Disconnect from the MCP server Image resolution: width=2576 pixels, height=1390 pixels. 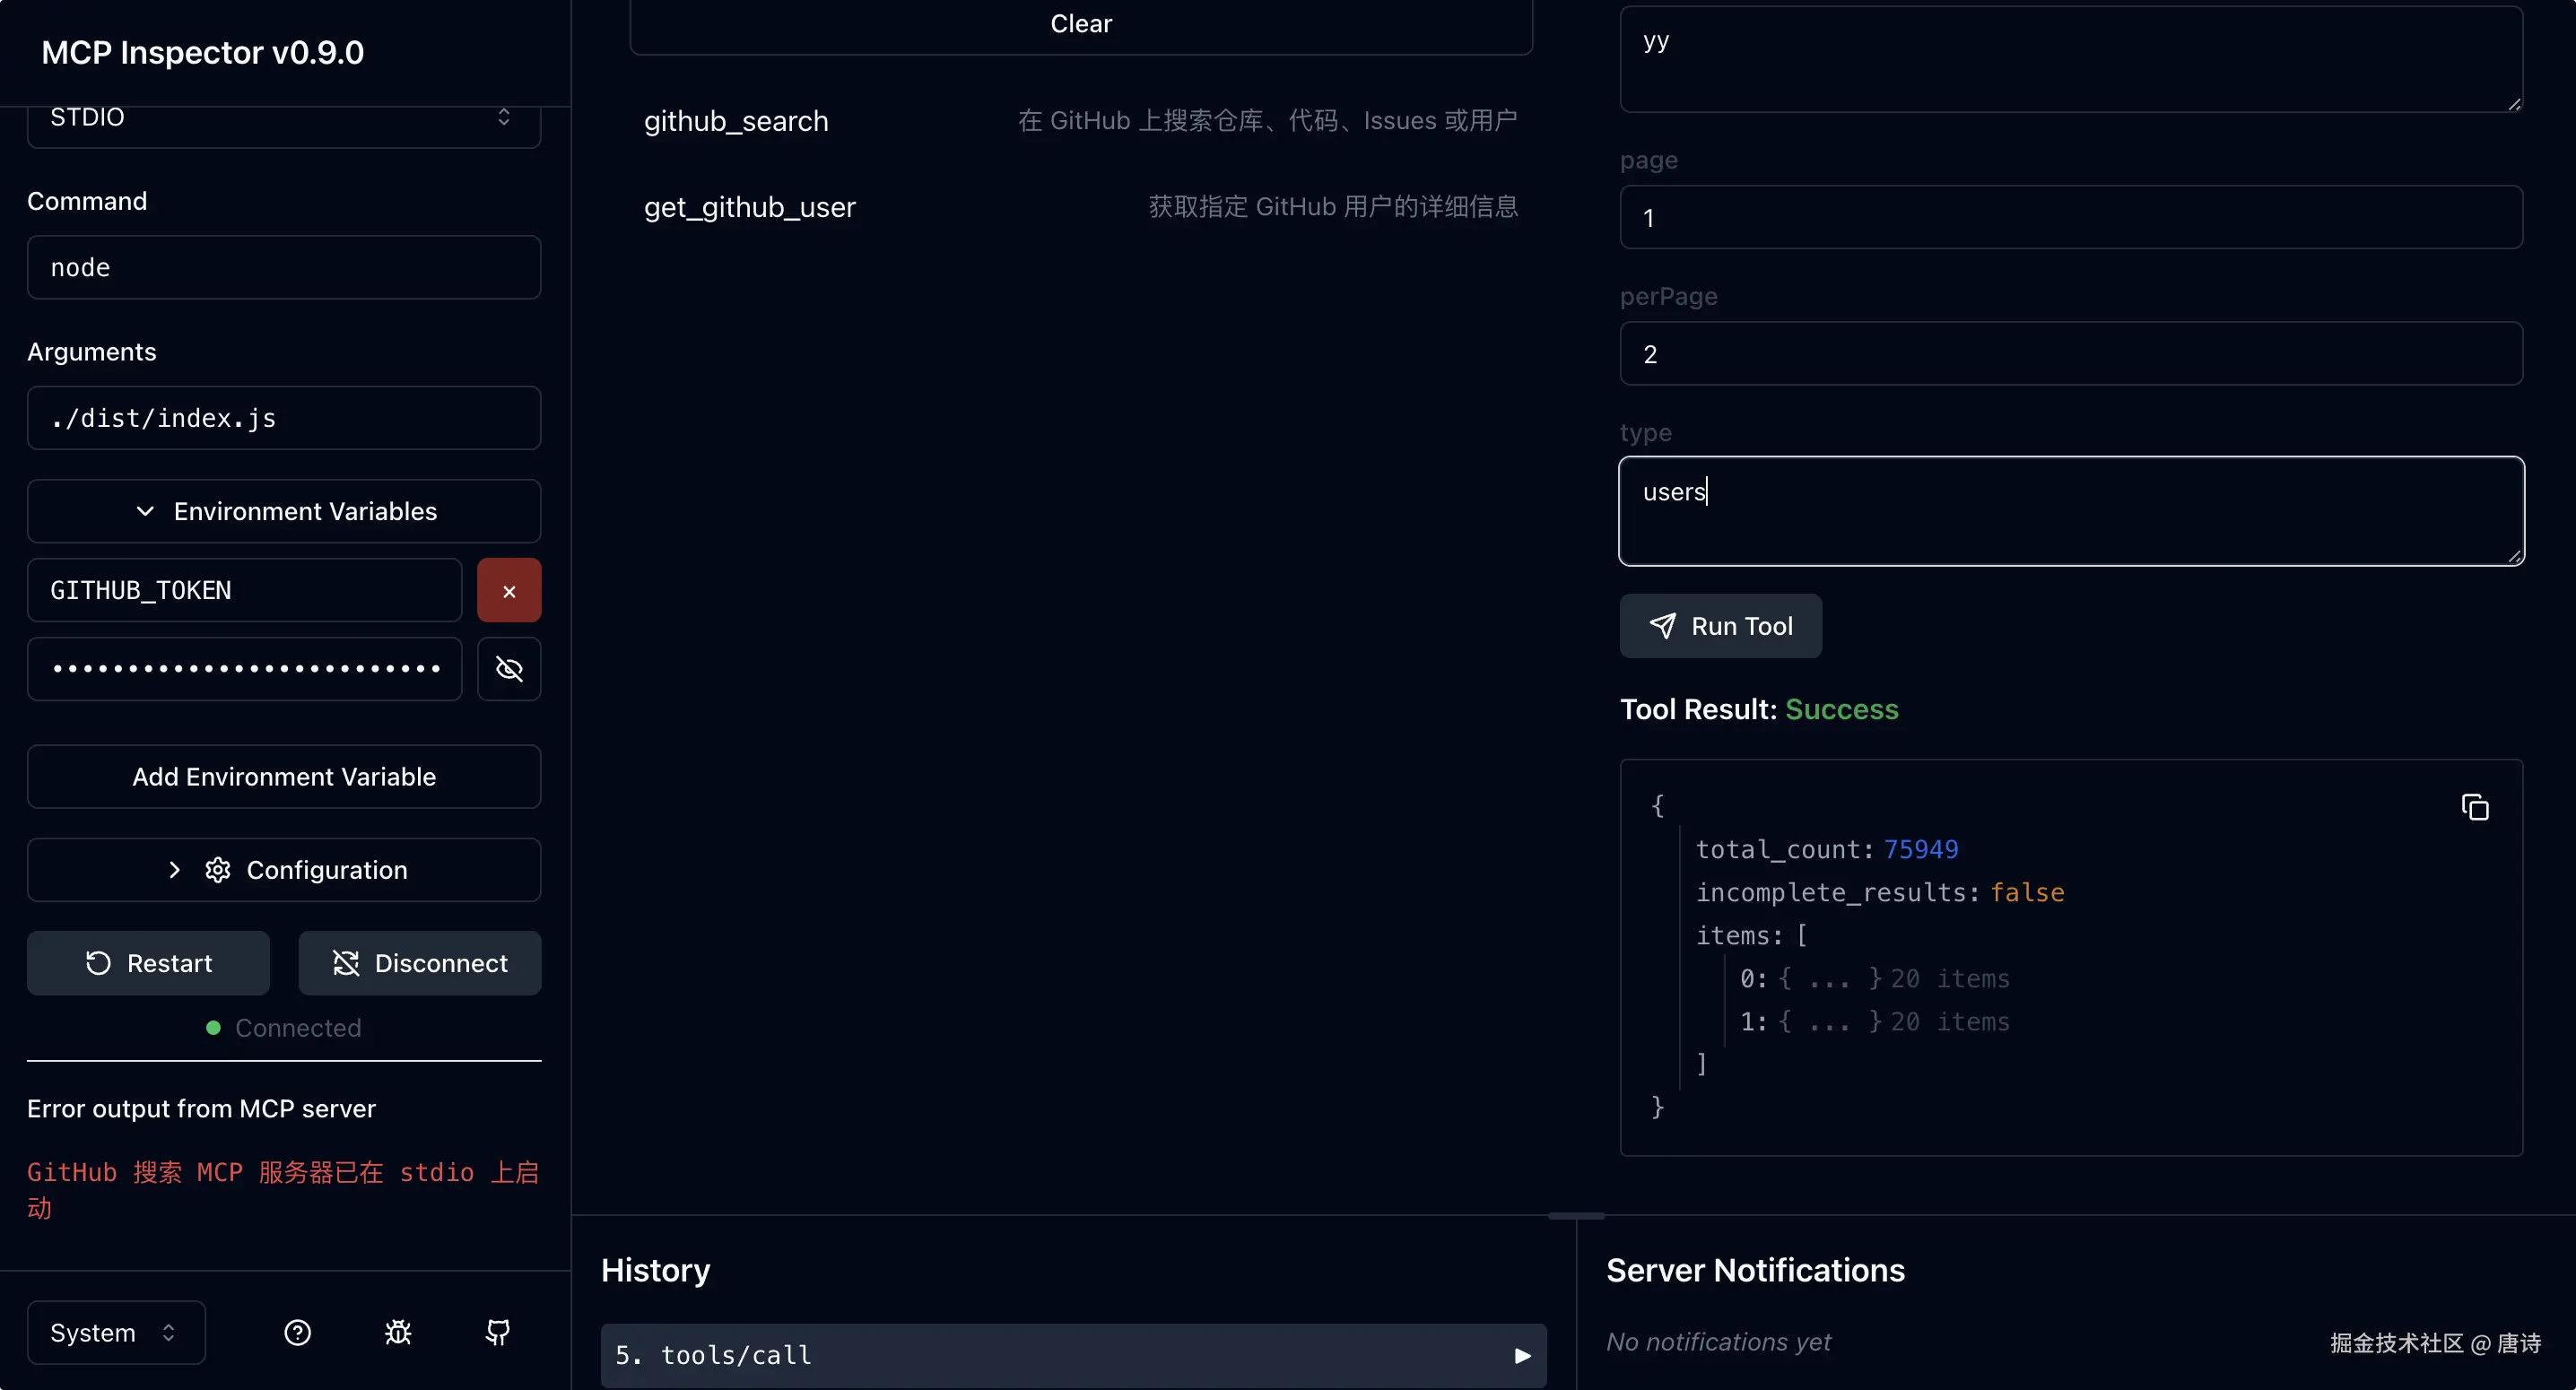click(419, 963)
